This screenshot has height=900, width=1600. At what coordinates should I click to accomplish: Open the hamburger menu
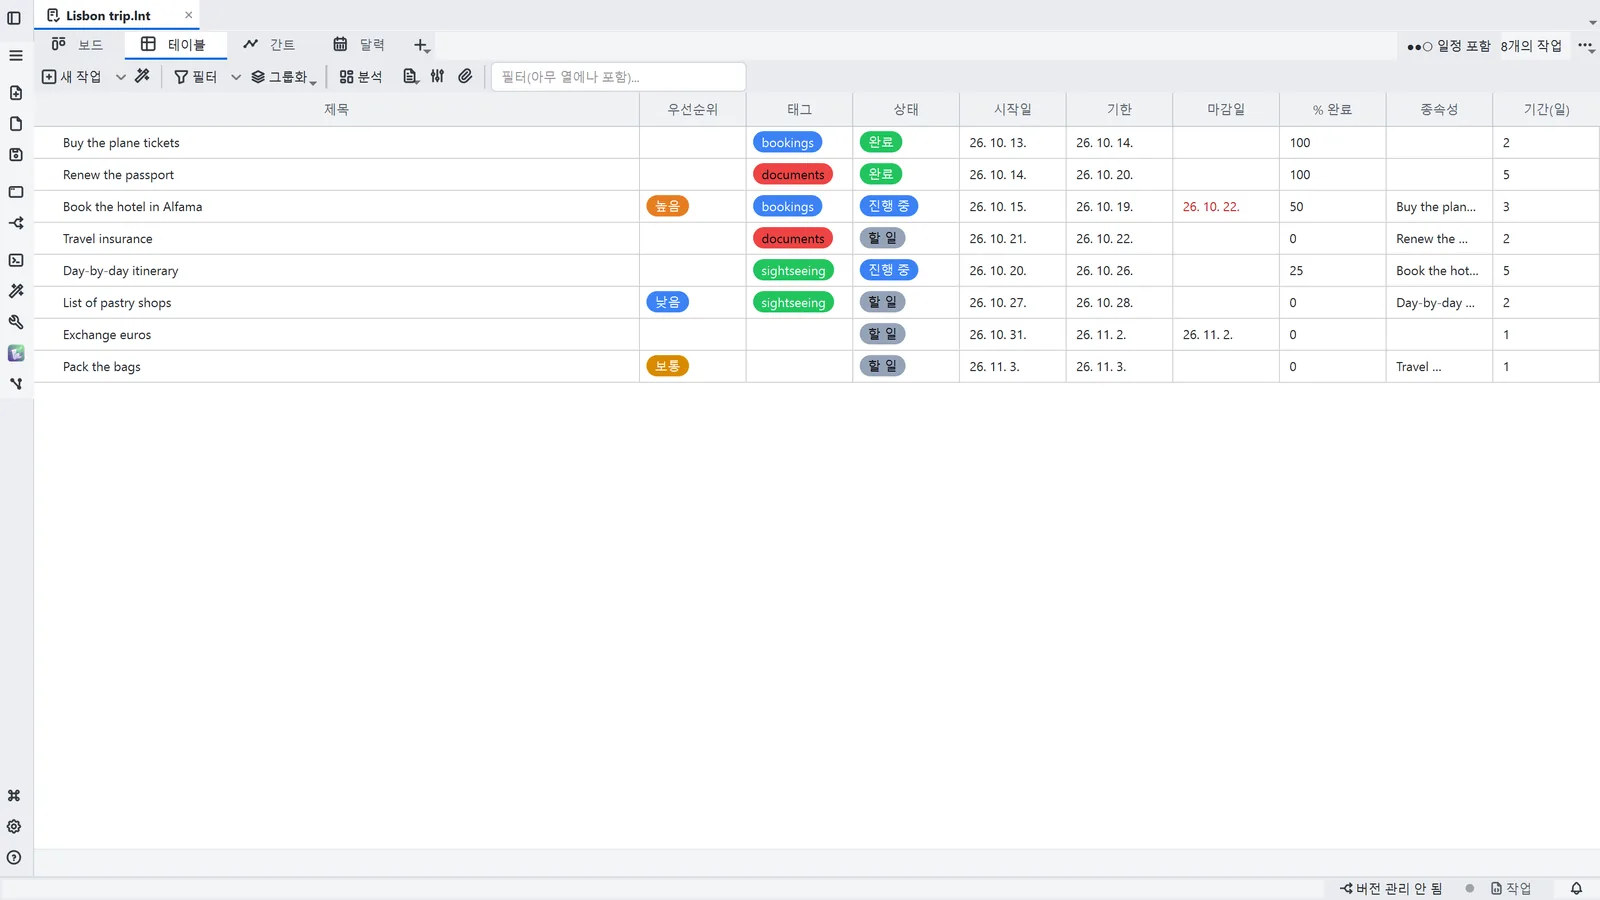(15, 56)
